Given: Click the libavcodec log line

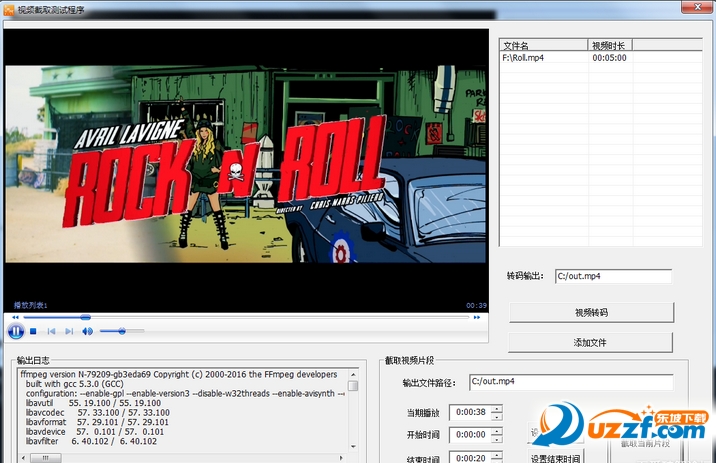Looking at the screenshot, I should click(98, 413).
